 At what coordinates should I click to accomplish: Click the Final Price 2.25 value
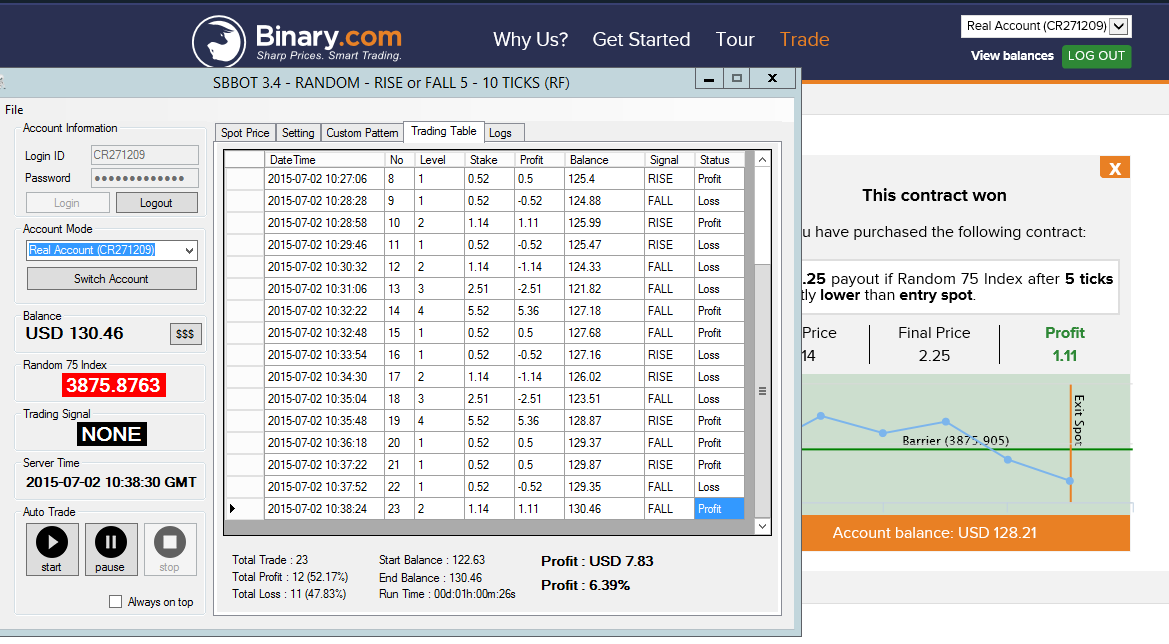tap(934, 356)
